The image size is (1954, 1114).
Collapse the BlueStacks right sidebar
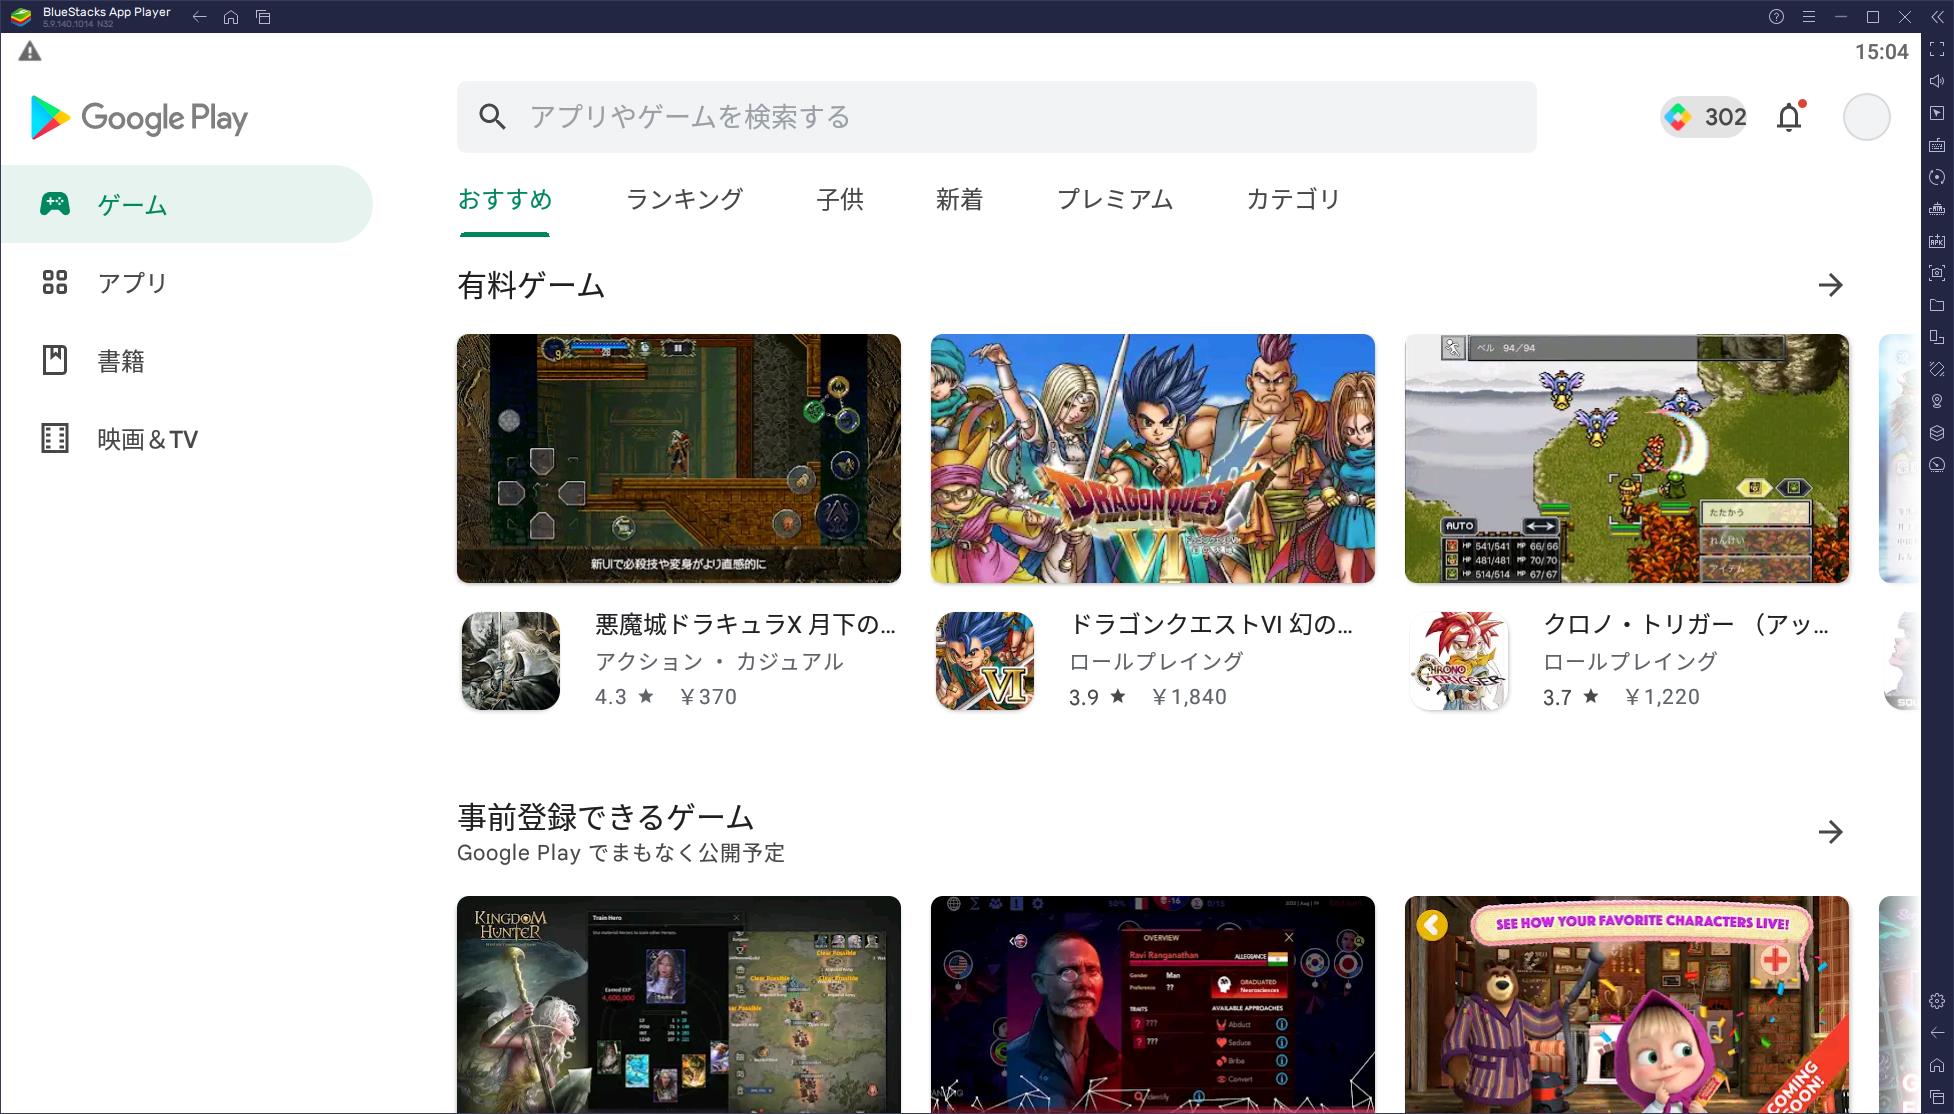(x=1937, y=17)
